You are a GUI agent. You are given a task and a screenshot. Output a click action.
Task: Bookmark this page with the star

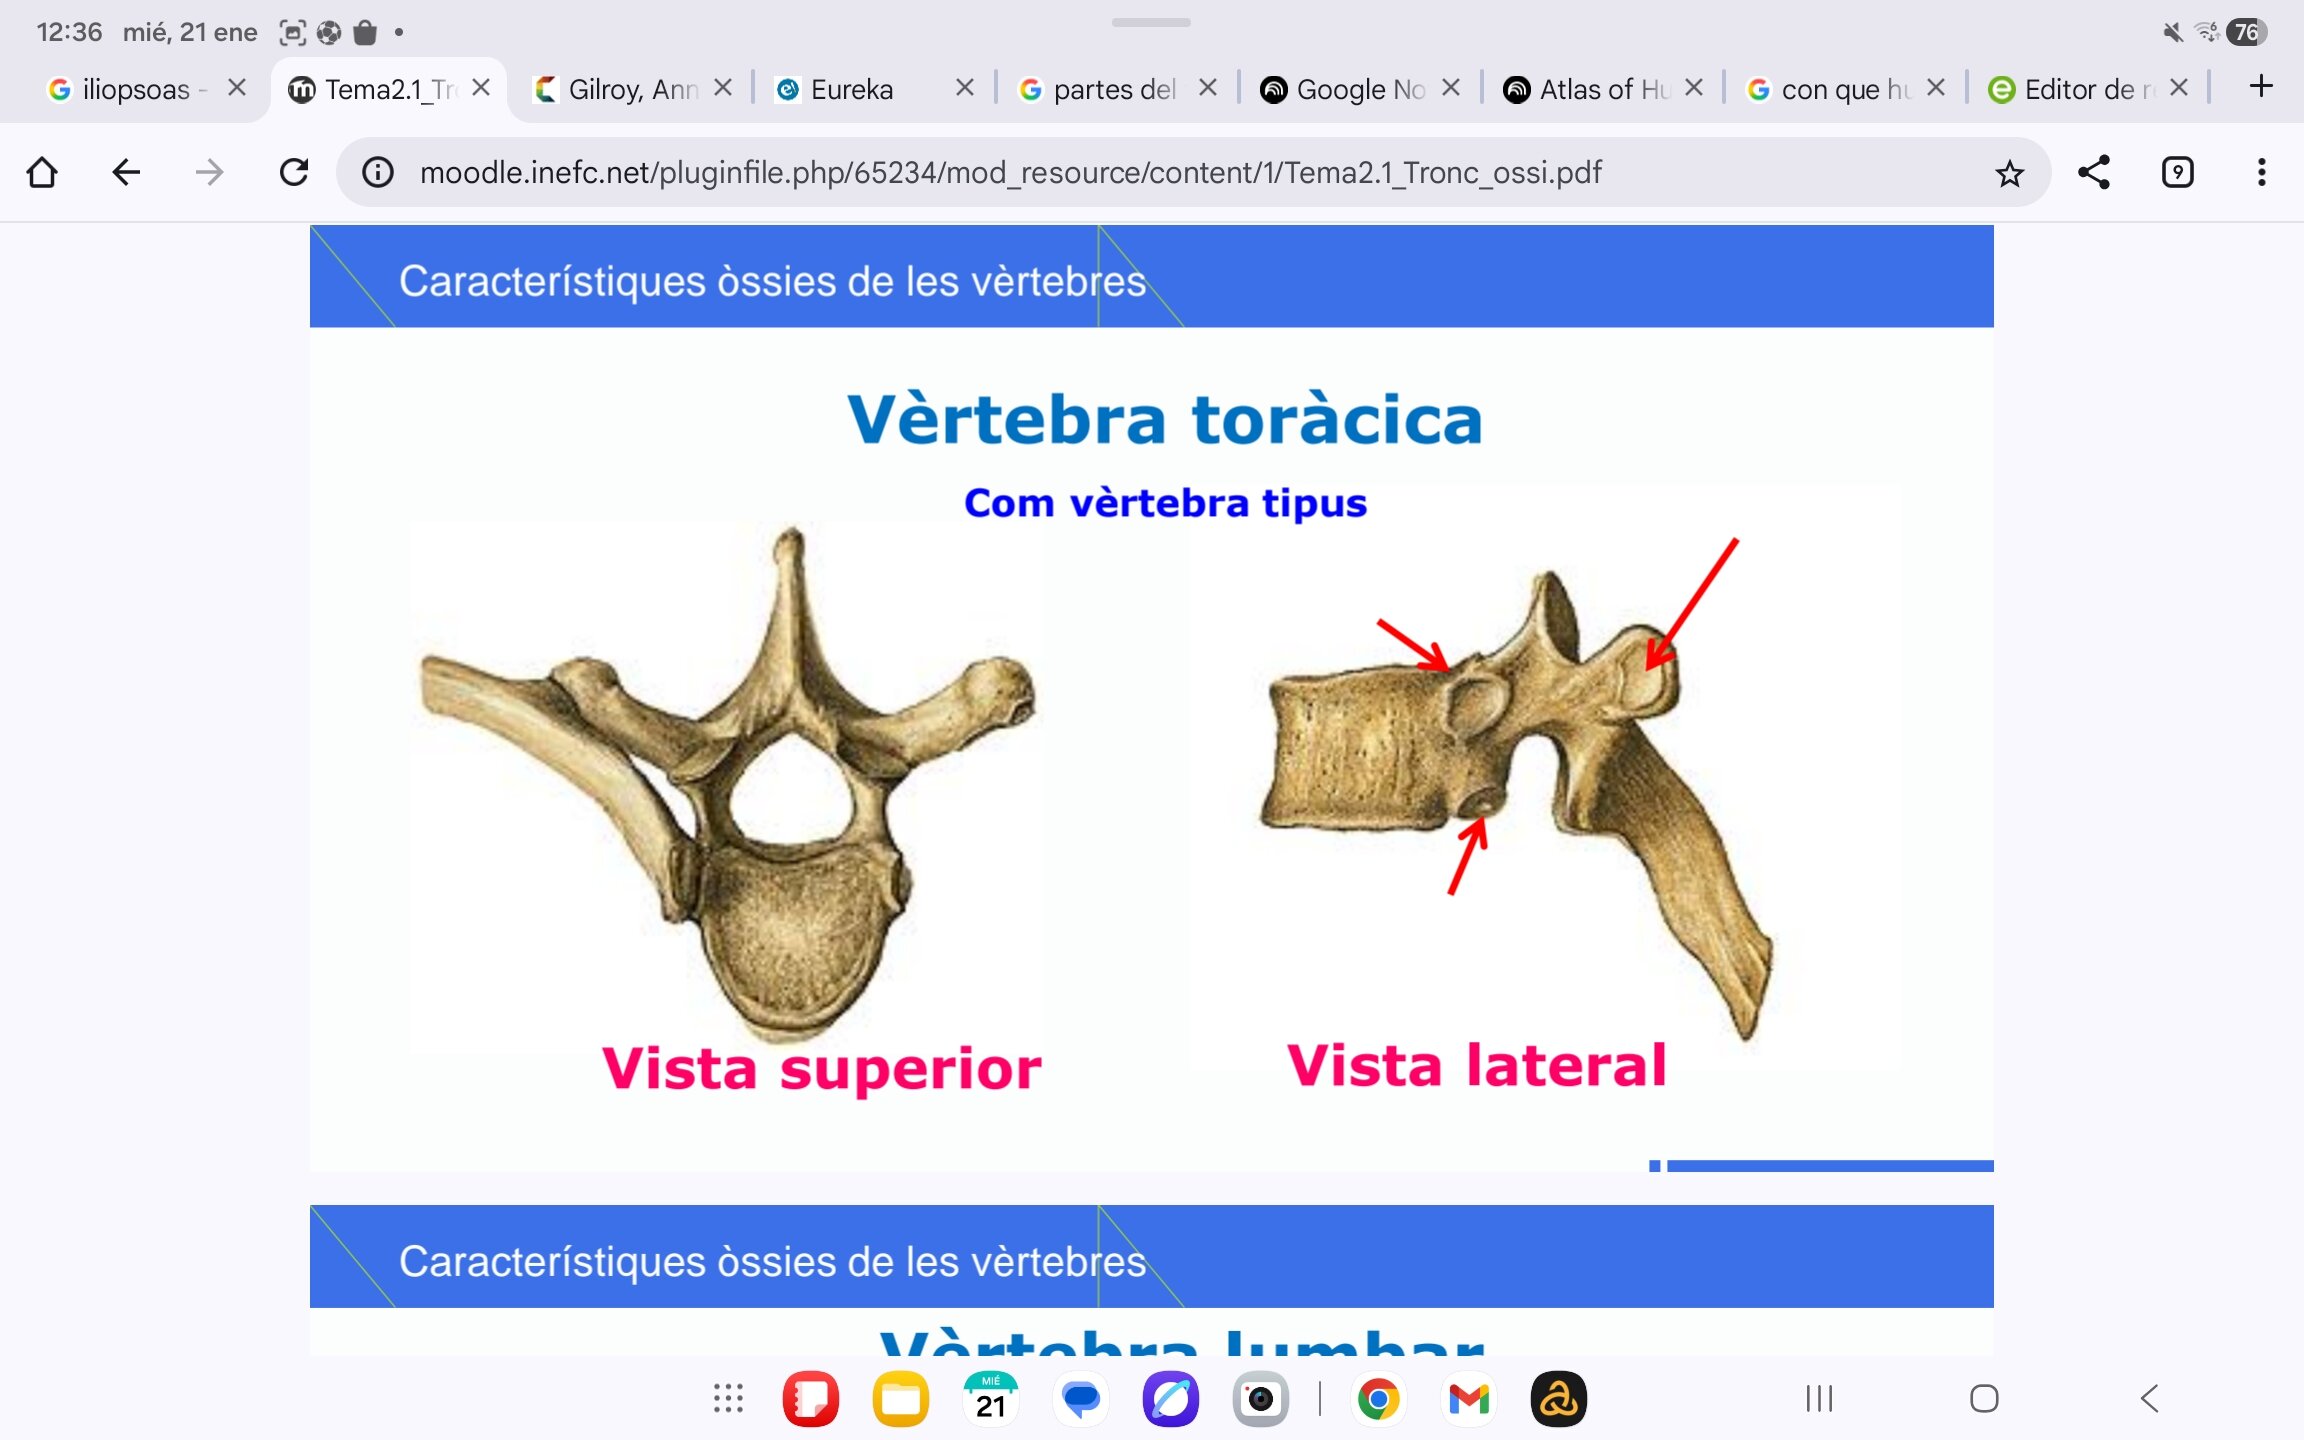(2009, 173)
